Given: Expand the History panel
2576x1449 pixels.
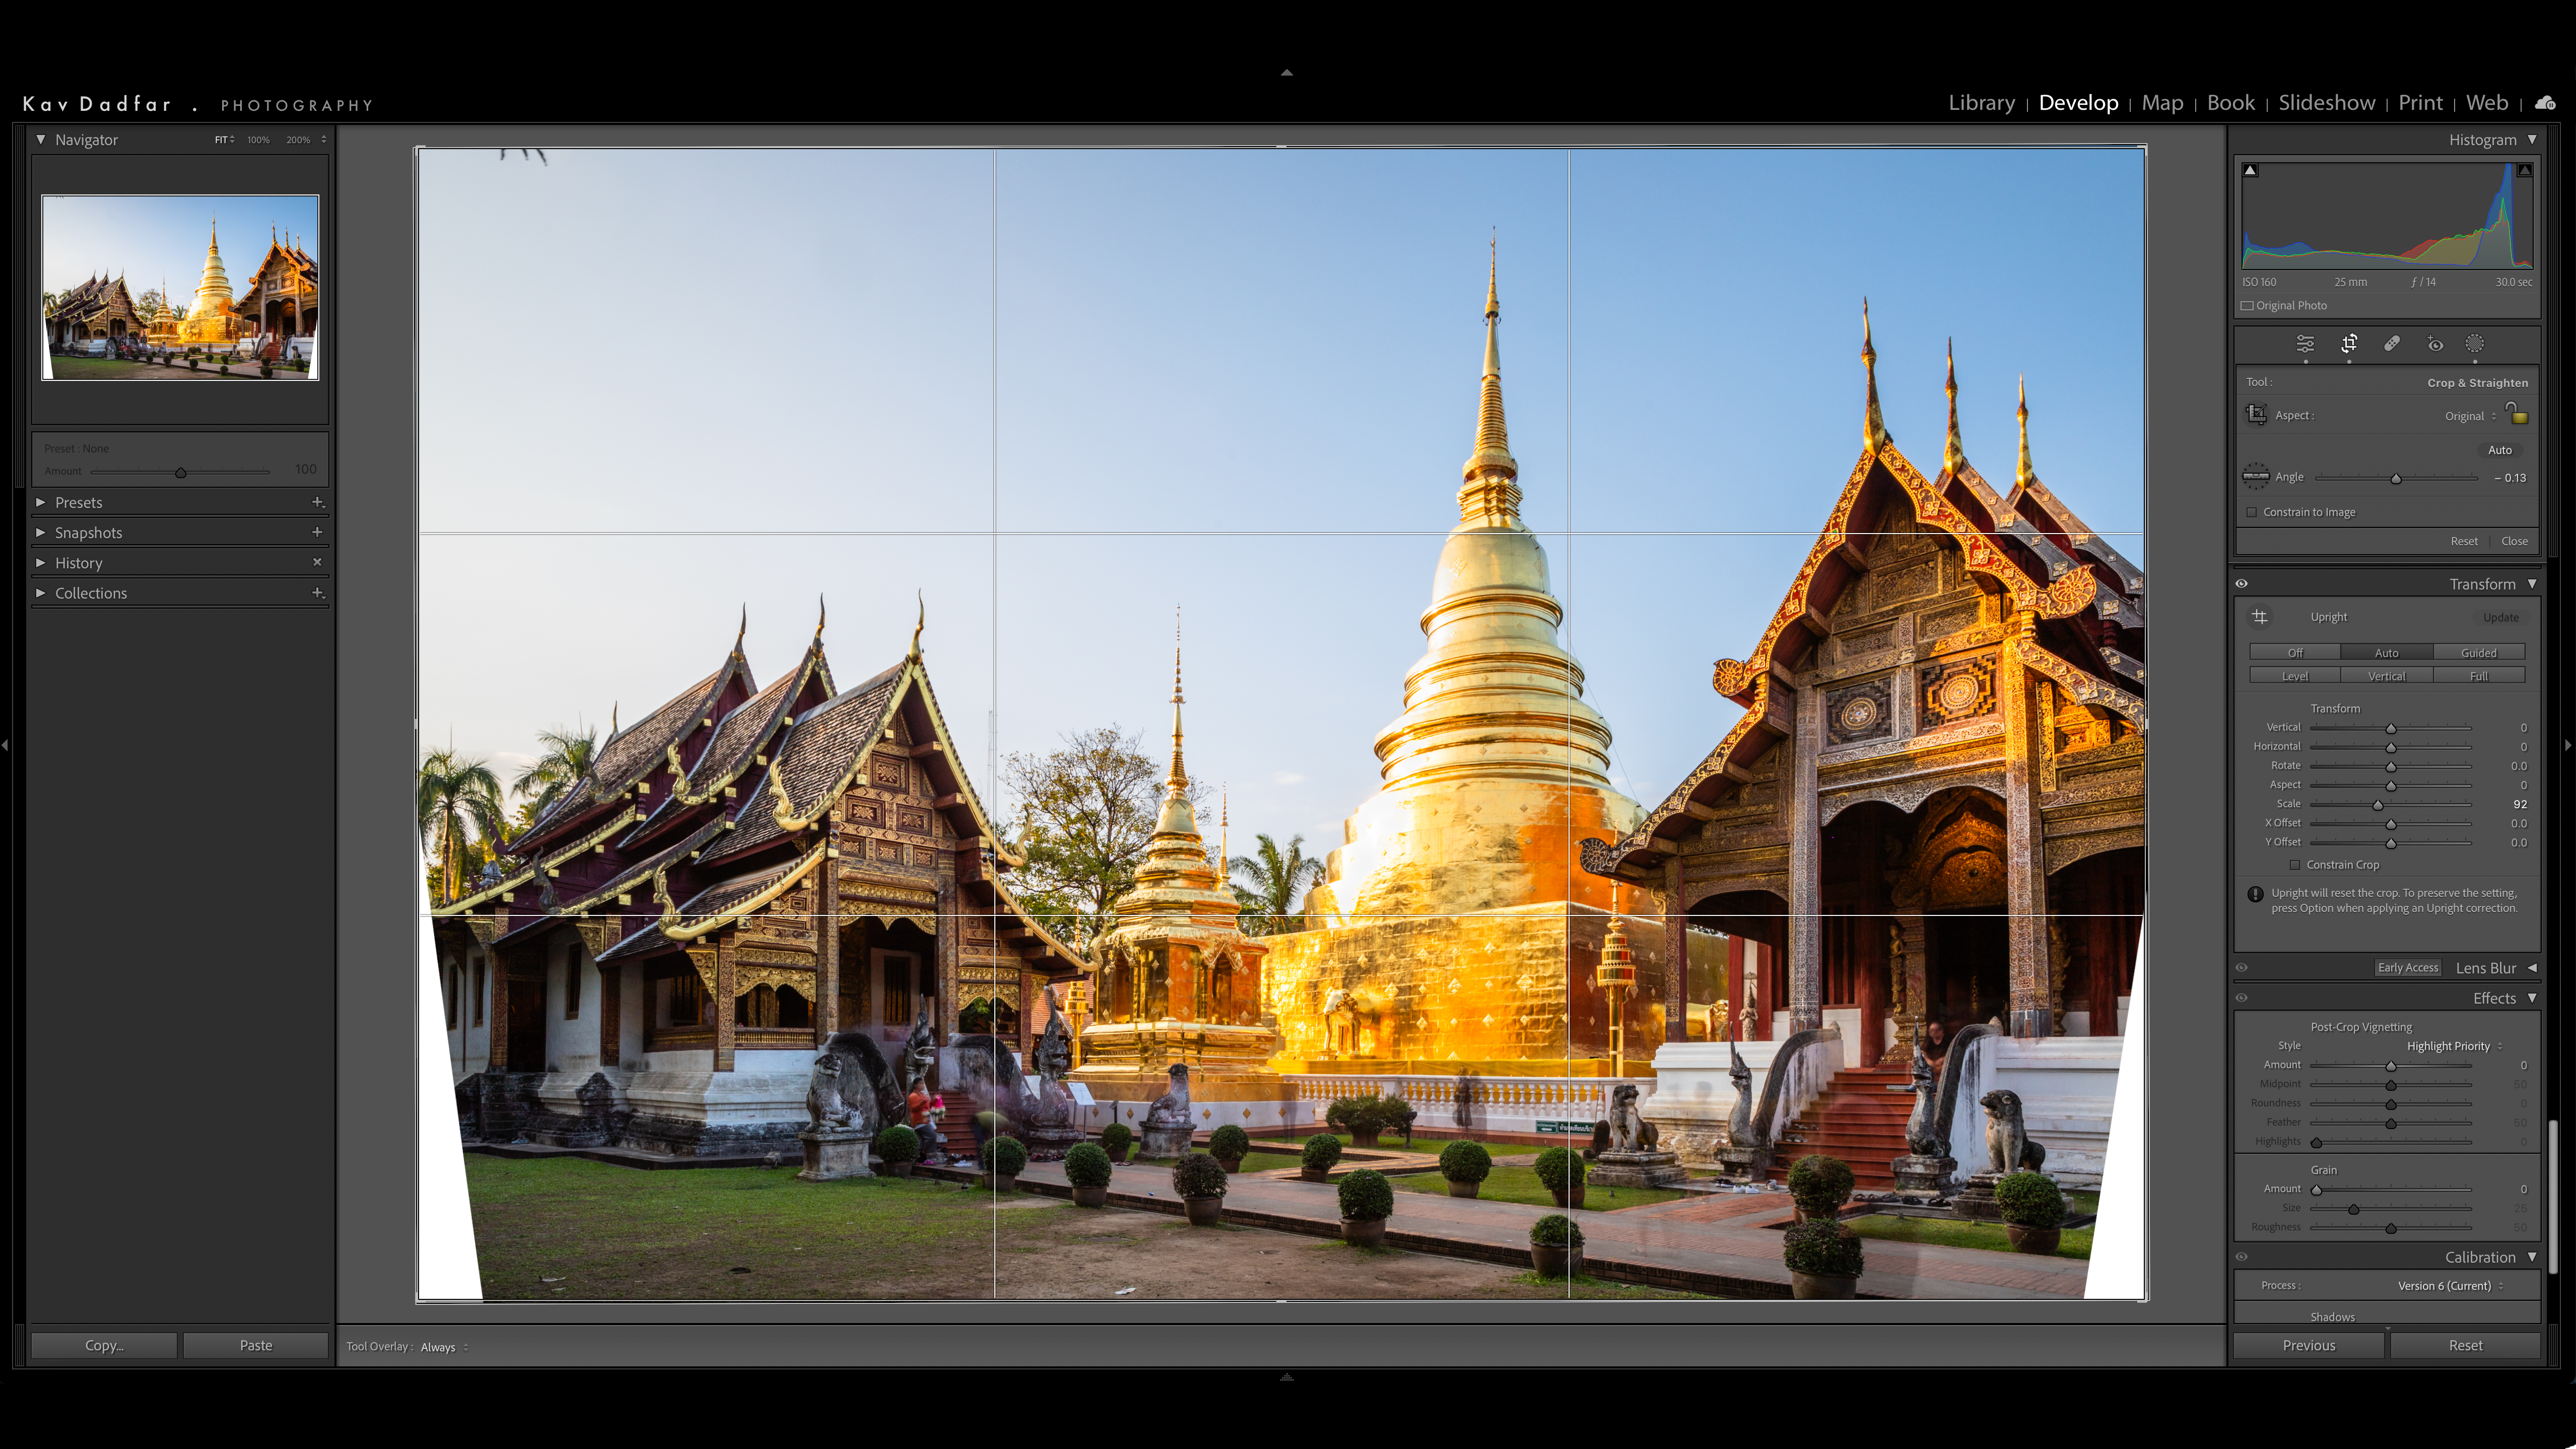Looking at the screenshot, I should (x=41, y=563).
